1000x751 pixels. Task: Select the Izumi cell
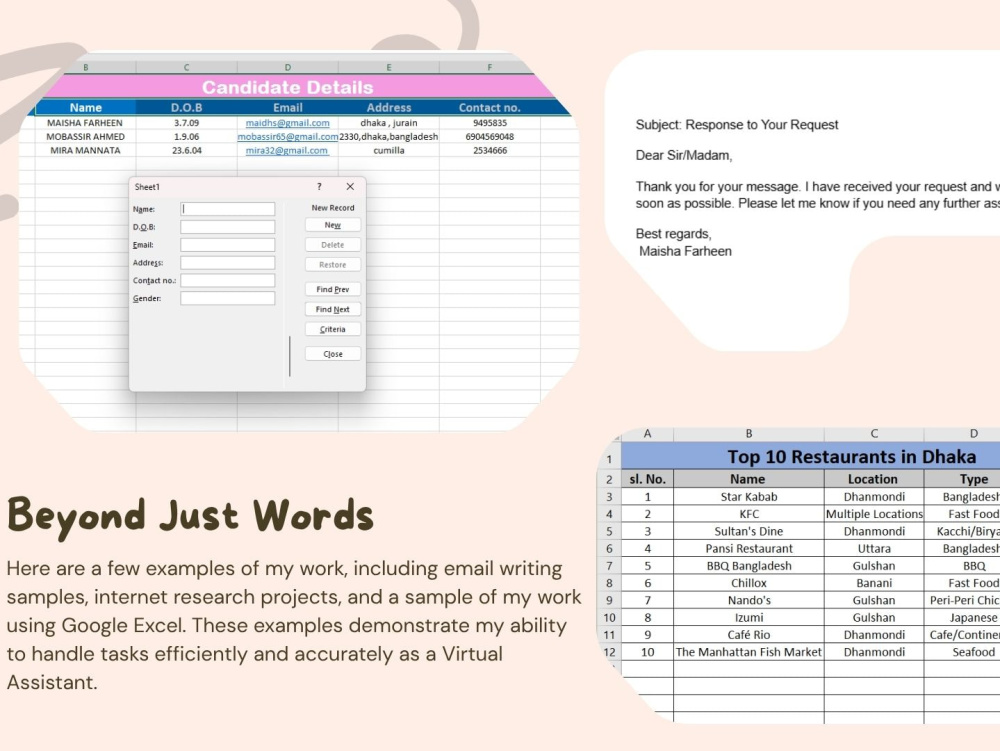(749, 617)
